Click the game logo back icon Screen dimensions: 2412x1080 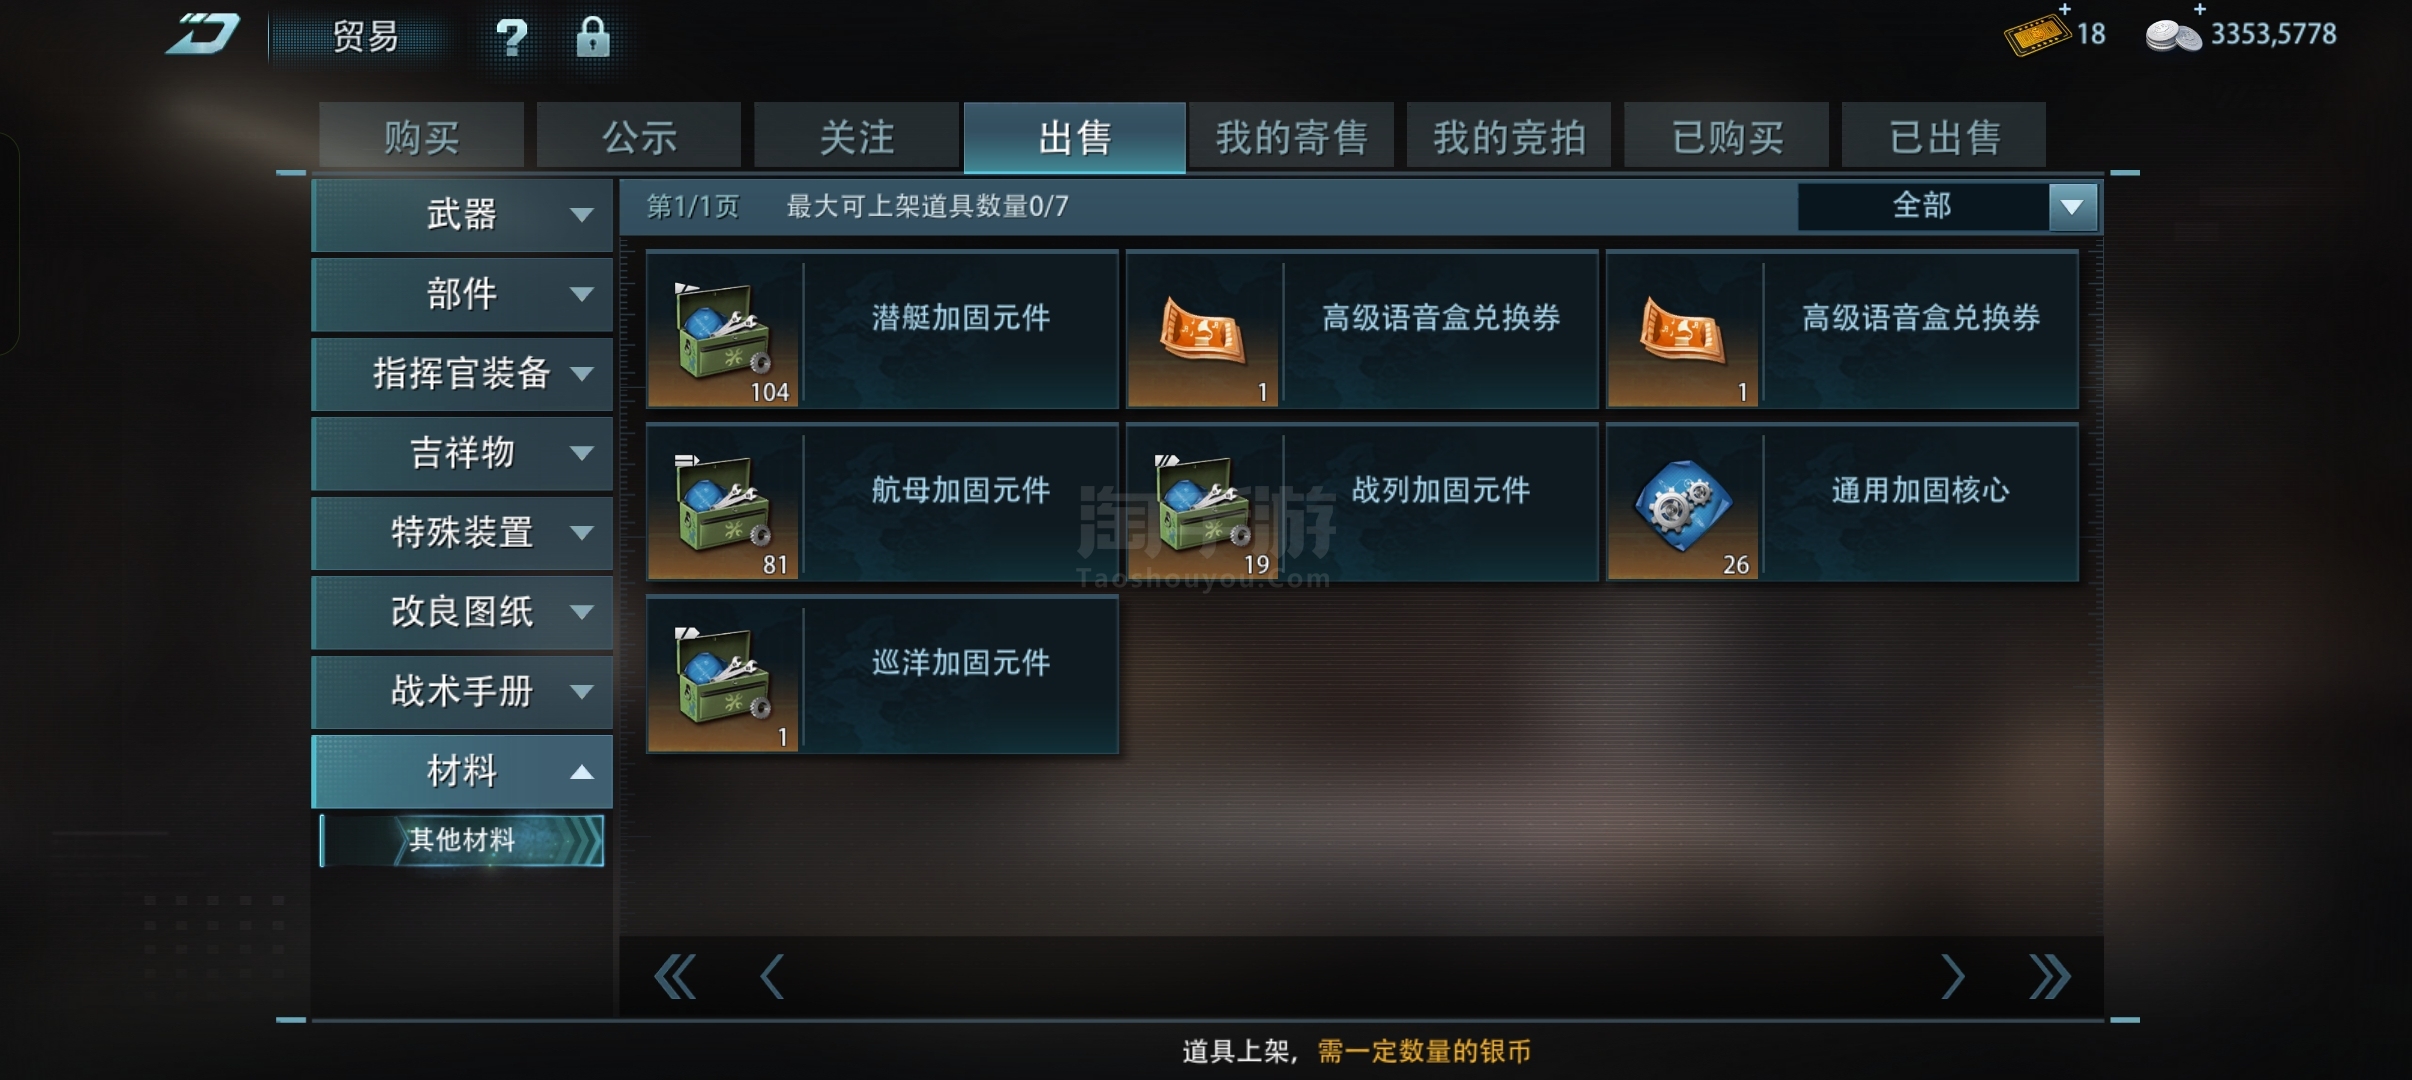pos(203,34)
